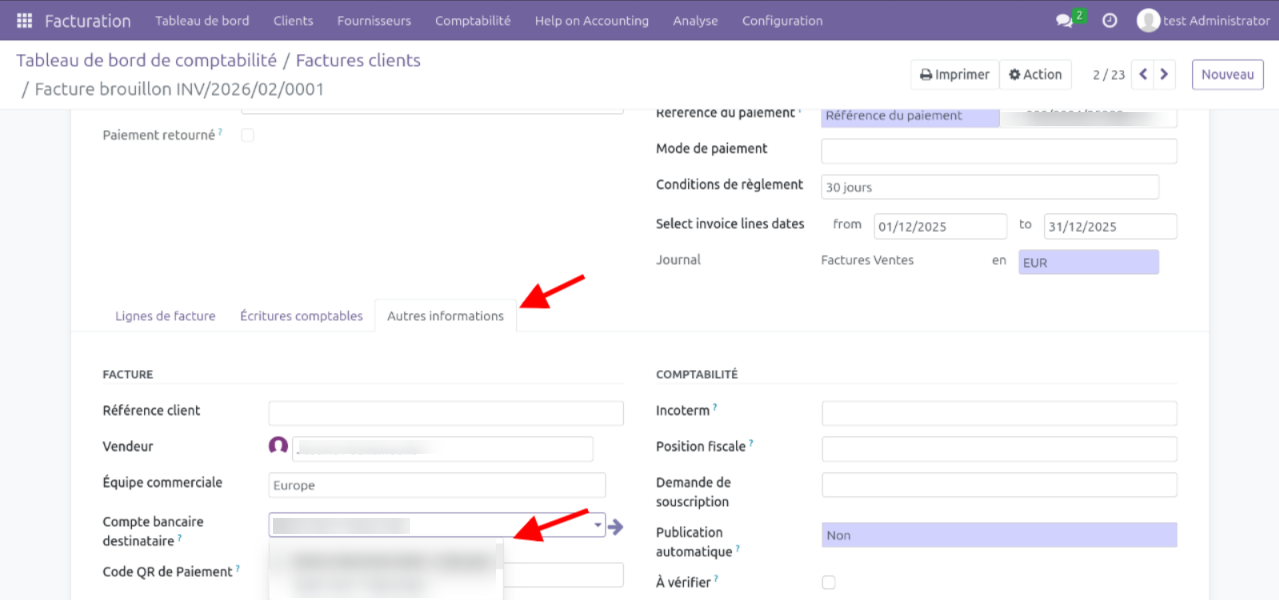
Task: Click the Nouveau button
Action: tap(1227, 74)
